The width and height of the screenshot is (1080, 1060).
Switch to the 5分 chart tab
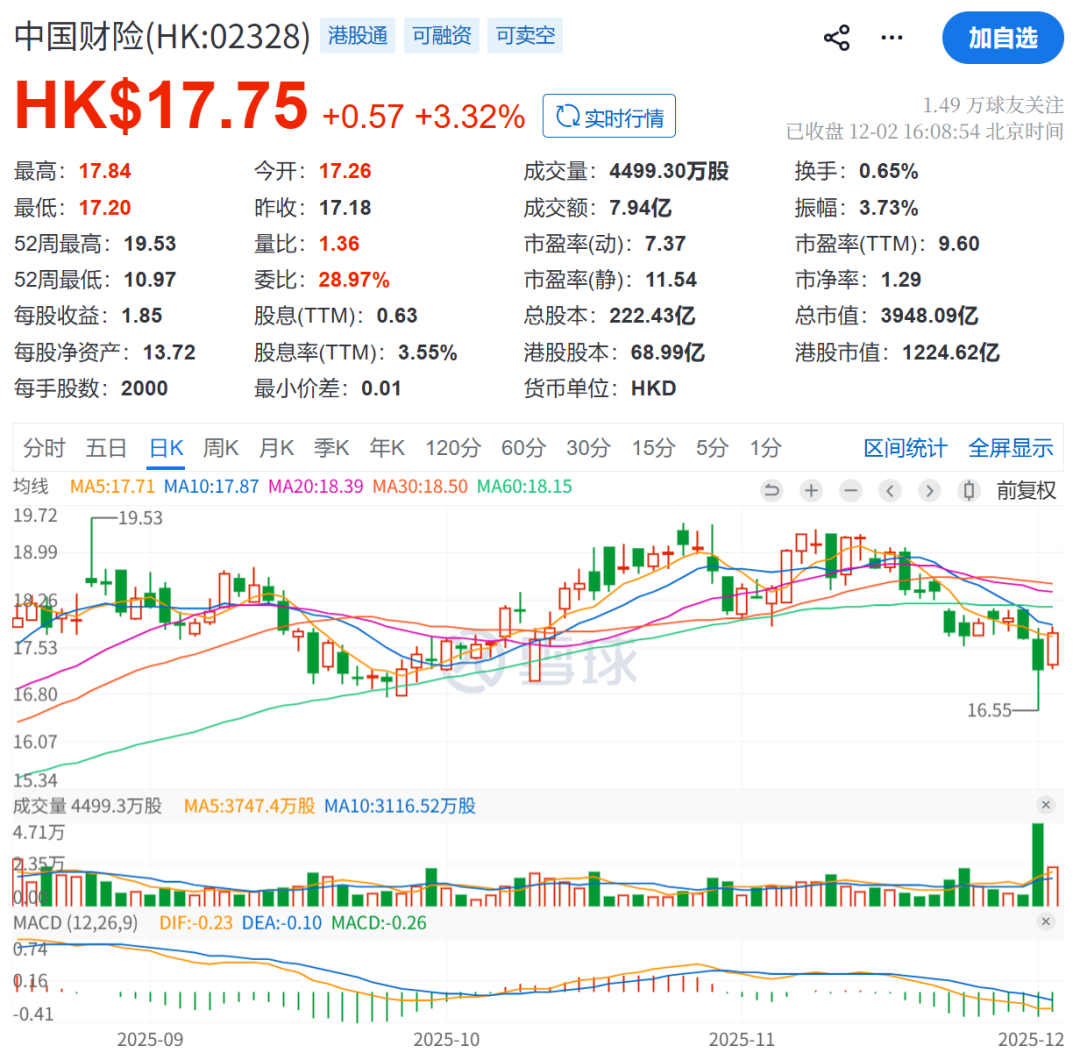712,448
